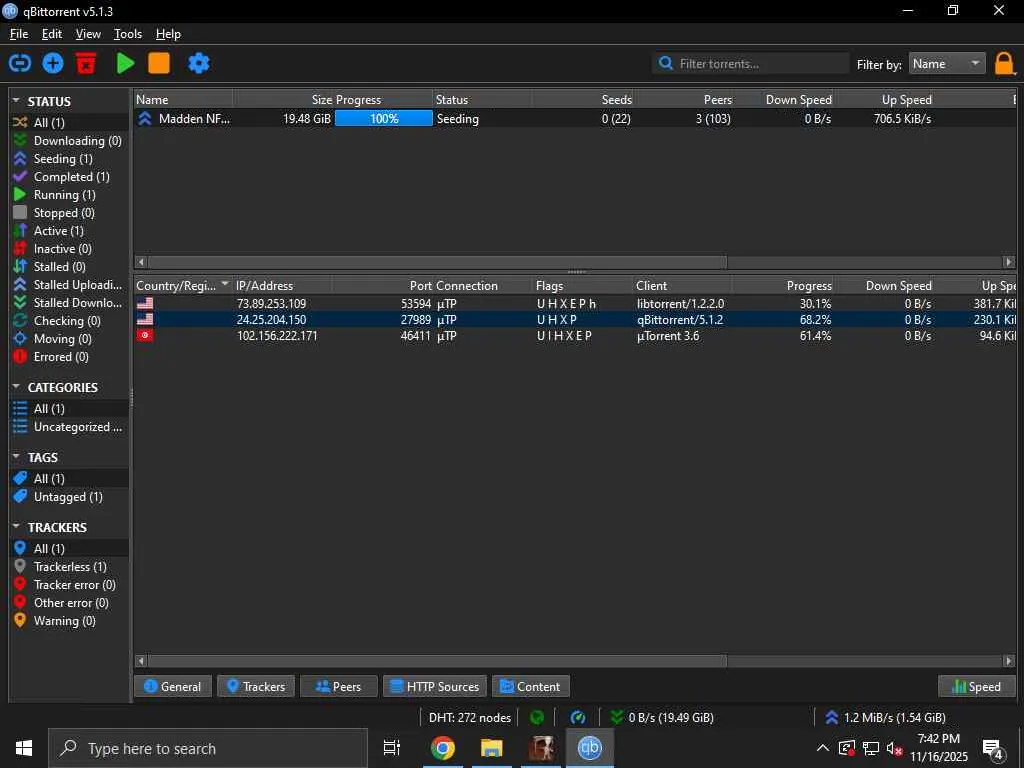
Task: Select Stalled (0) status filter
Action: (x=69, y=266)
